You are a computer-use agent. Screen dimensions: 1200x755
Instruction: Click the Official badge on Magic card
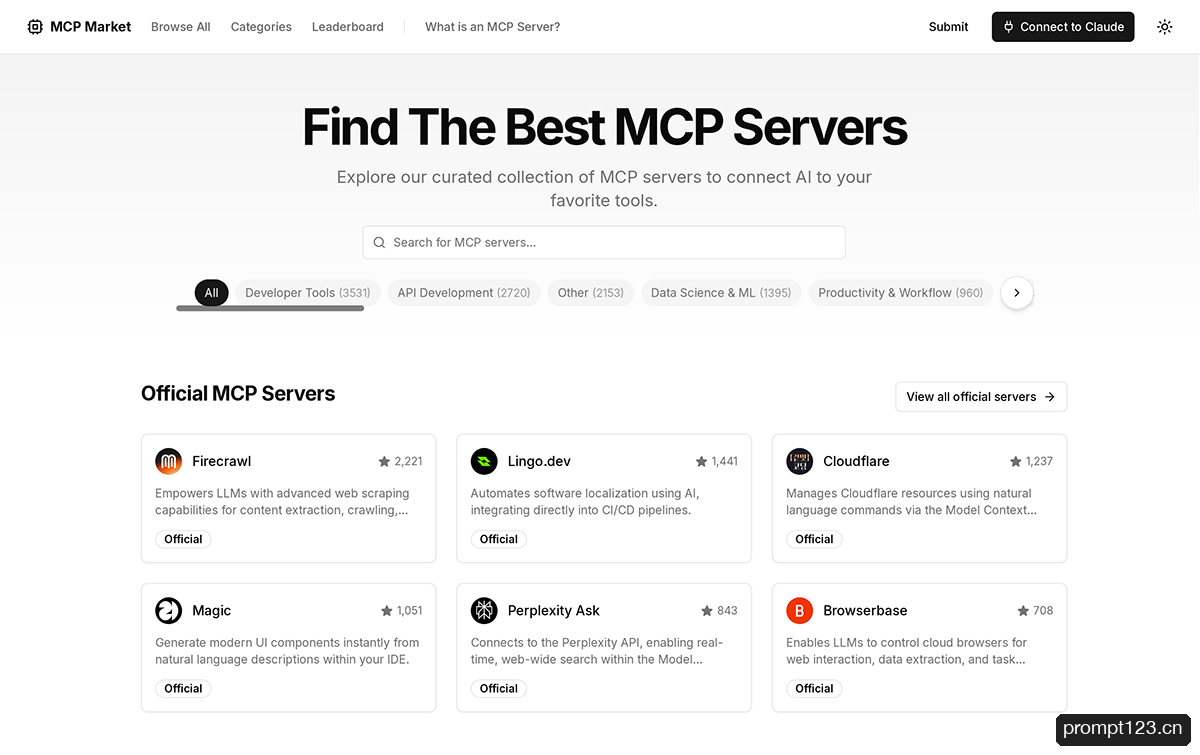click(x=183, y=688)
